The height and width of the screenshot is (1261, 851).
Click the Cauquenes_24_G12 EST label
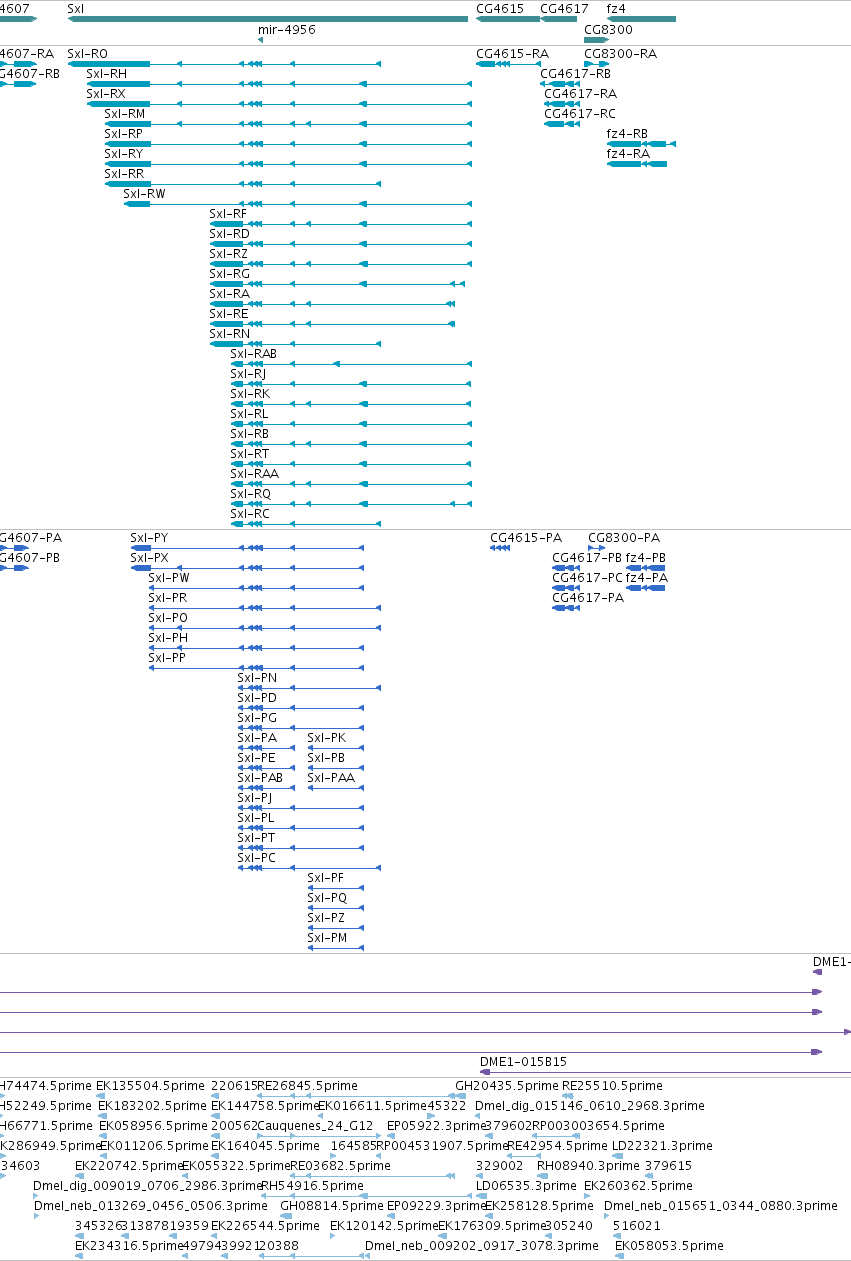[315, 1126]
